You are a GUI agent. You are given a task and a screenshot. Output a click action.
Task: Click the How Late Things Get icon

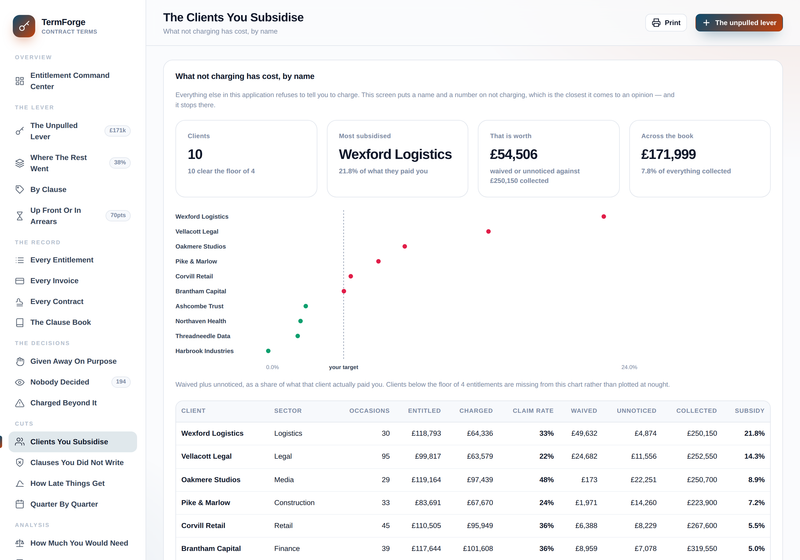[19, 483]
